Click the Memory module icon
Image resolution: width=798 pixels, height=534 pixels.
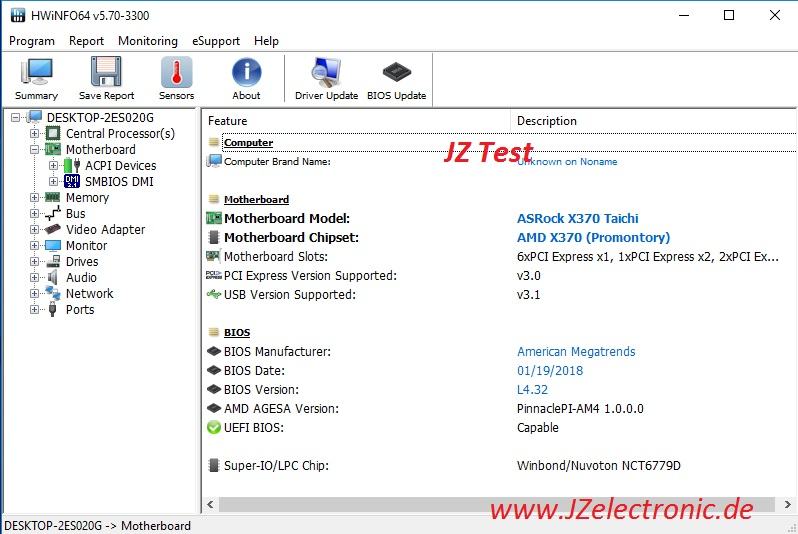[52, 197]
